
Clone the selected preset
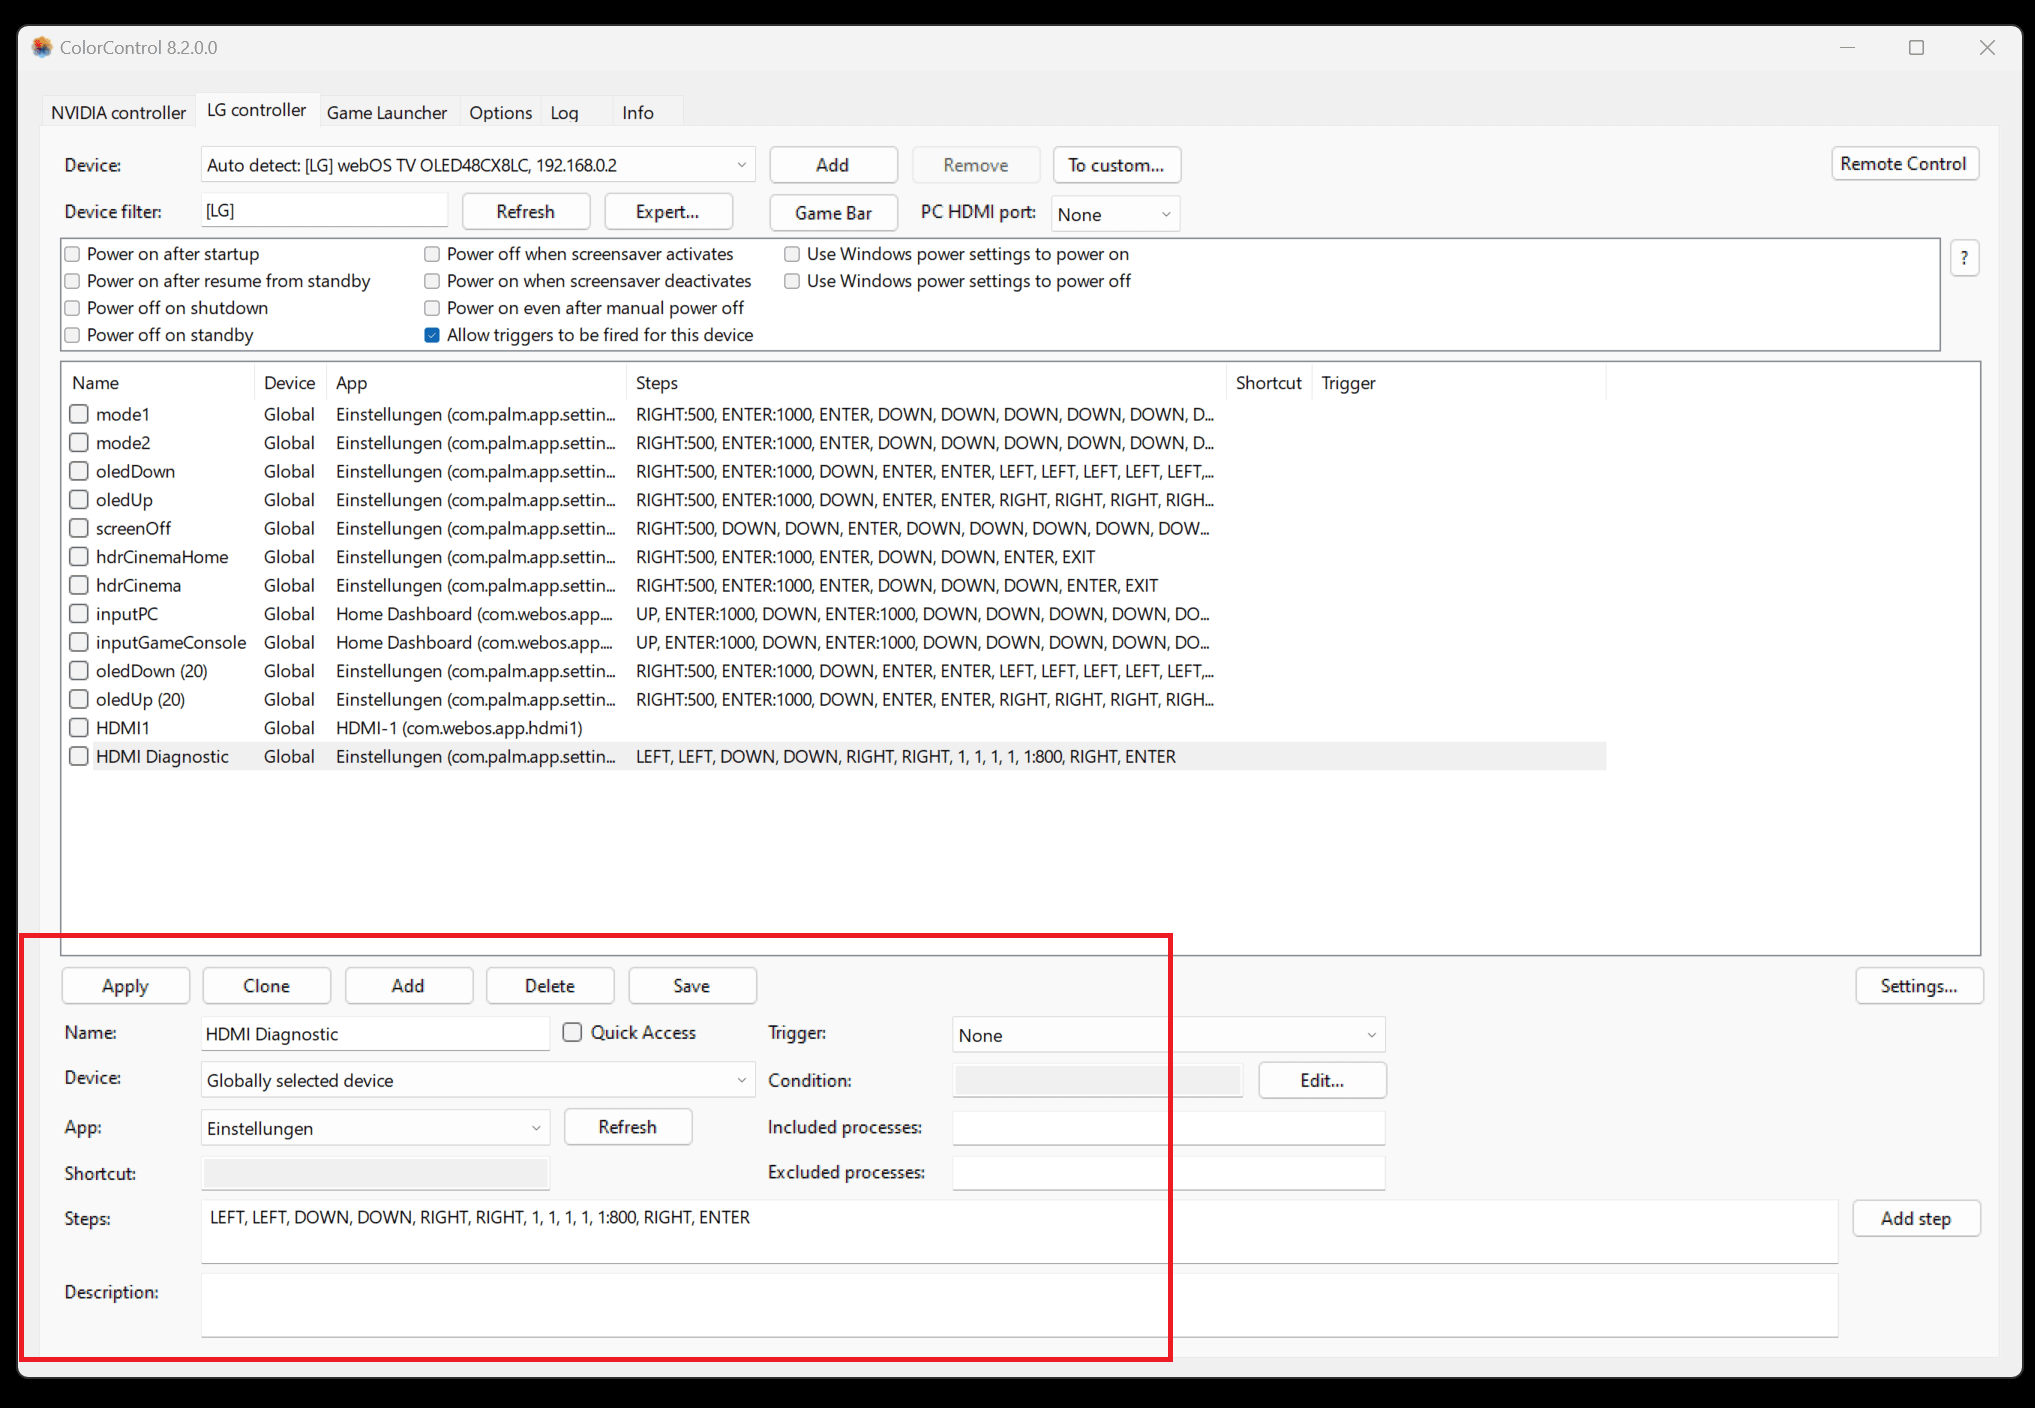point(267,986)
